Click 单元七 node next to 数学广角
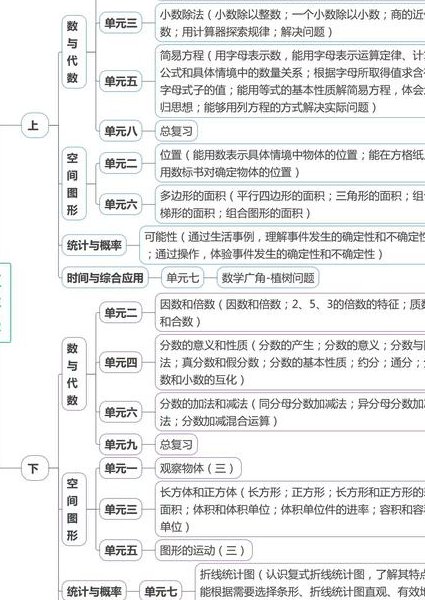The image size is (425, 600). pos(182,277)
